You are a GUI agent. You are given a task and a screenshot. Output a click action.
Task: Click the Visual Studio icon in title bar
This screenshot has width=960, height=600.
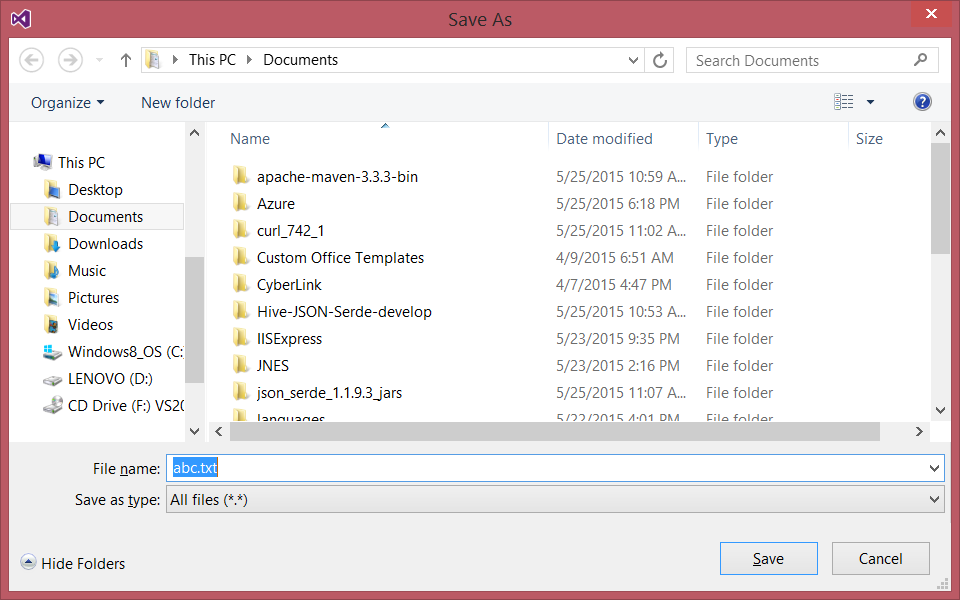click(20, 17)
